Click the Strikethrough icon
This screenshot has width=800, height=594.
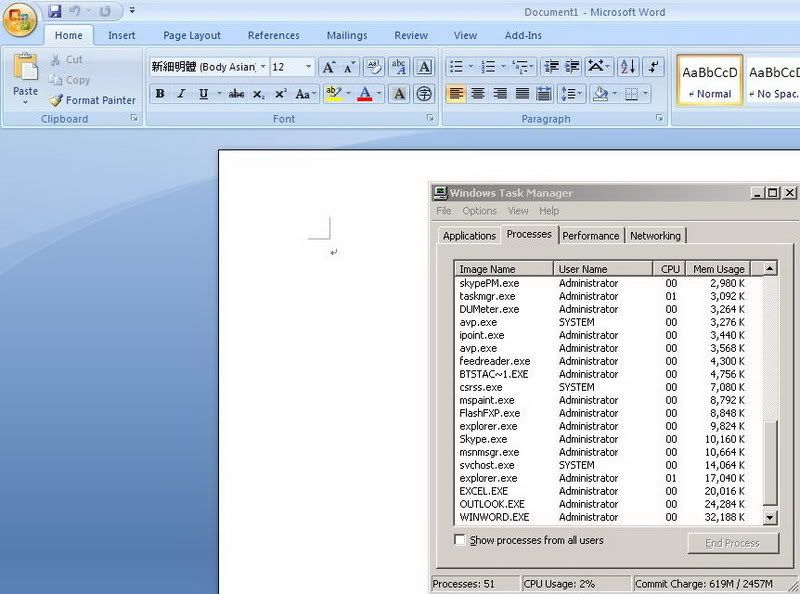(x=236, y=94)
